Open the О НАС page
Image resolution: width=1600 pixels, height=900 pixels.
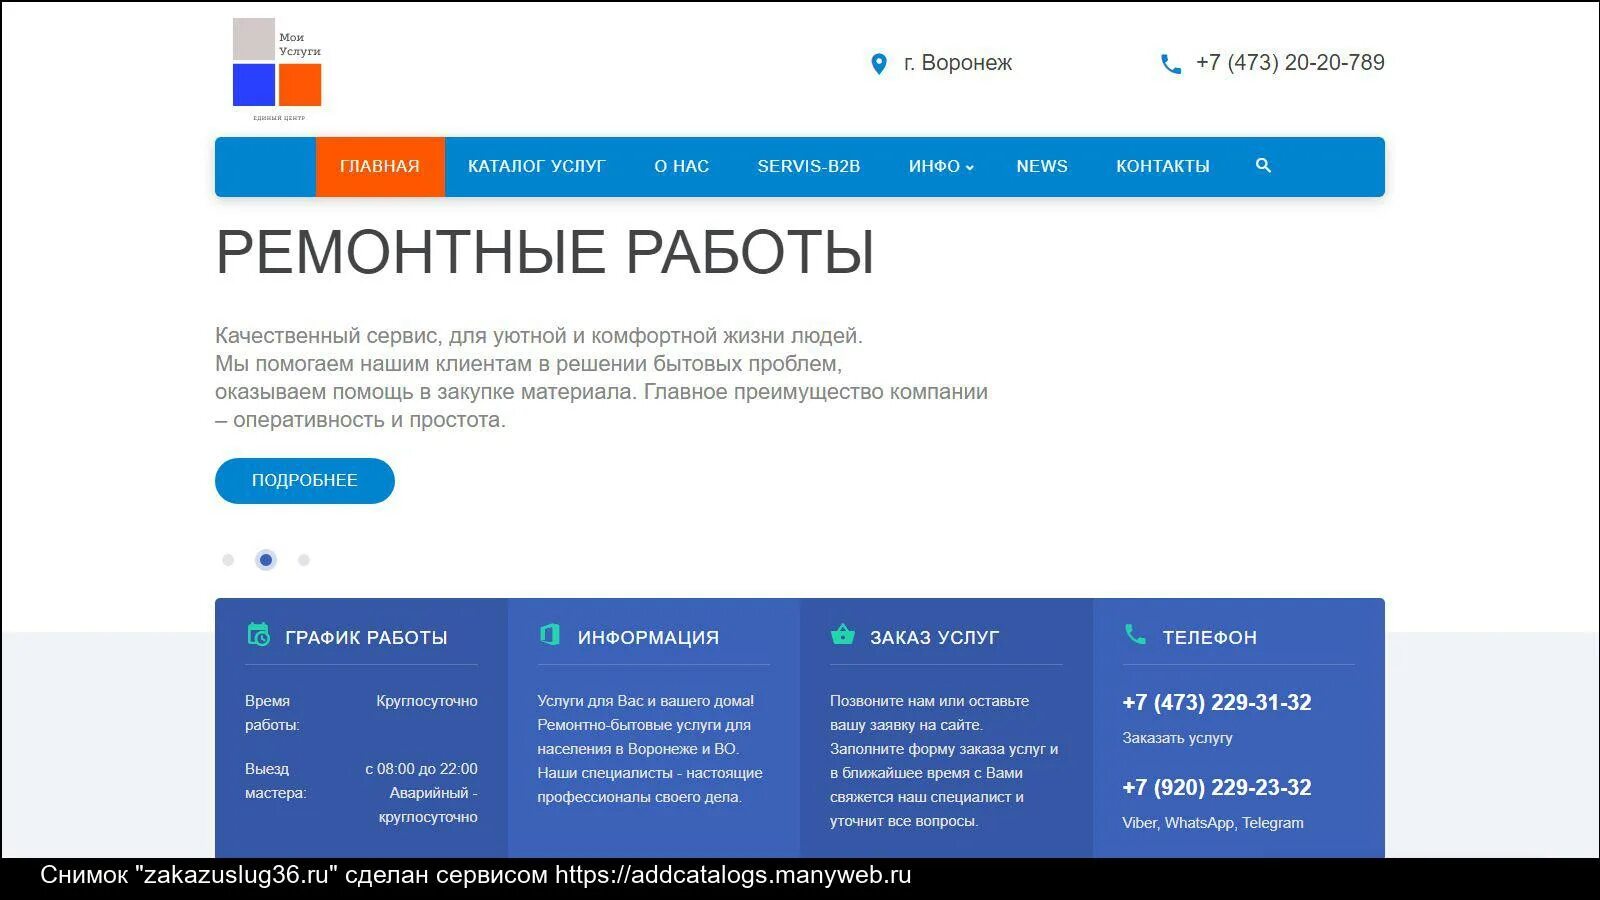point(682,166)
